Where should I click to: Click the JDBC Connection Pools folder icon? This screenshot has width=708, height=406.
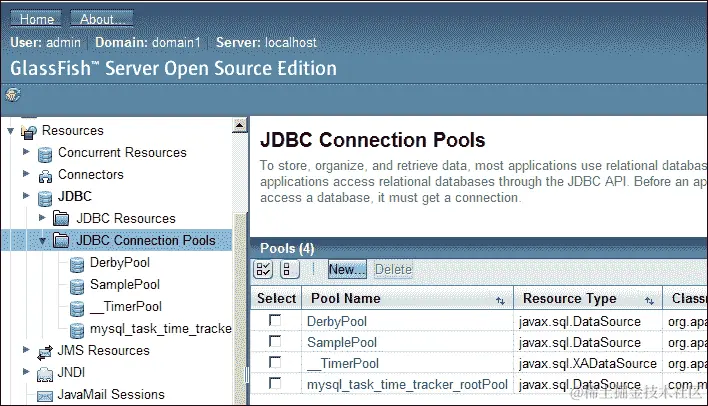pyautogui.click(x=61, y=240)
